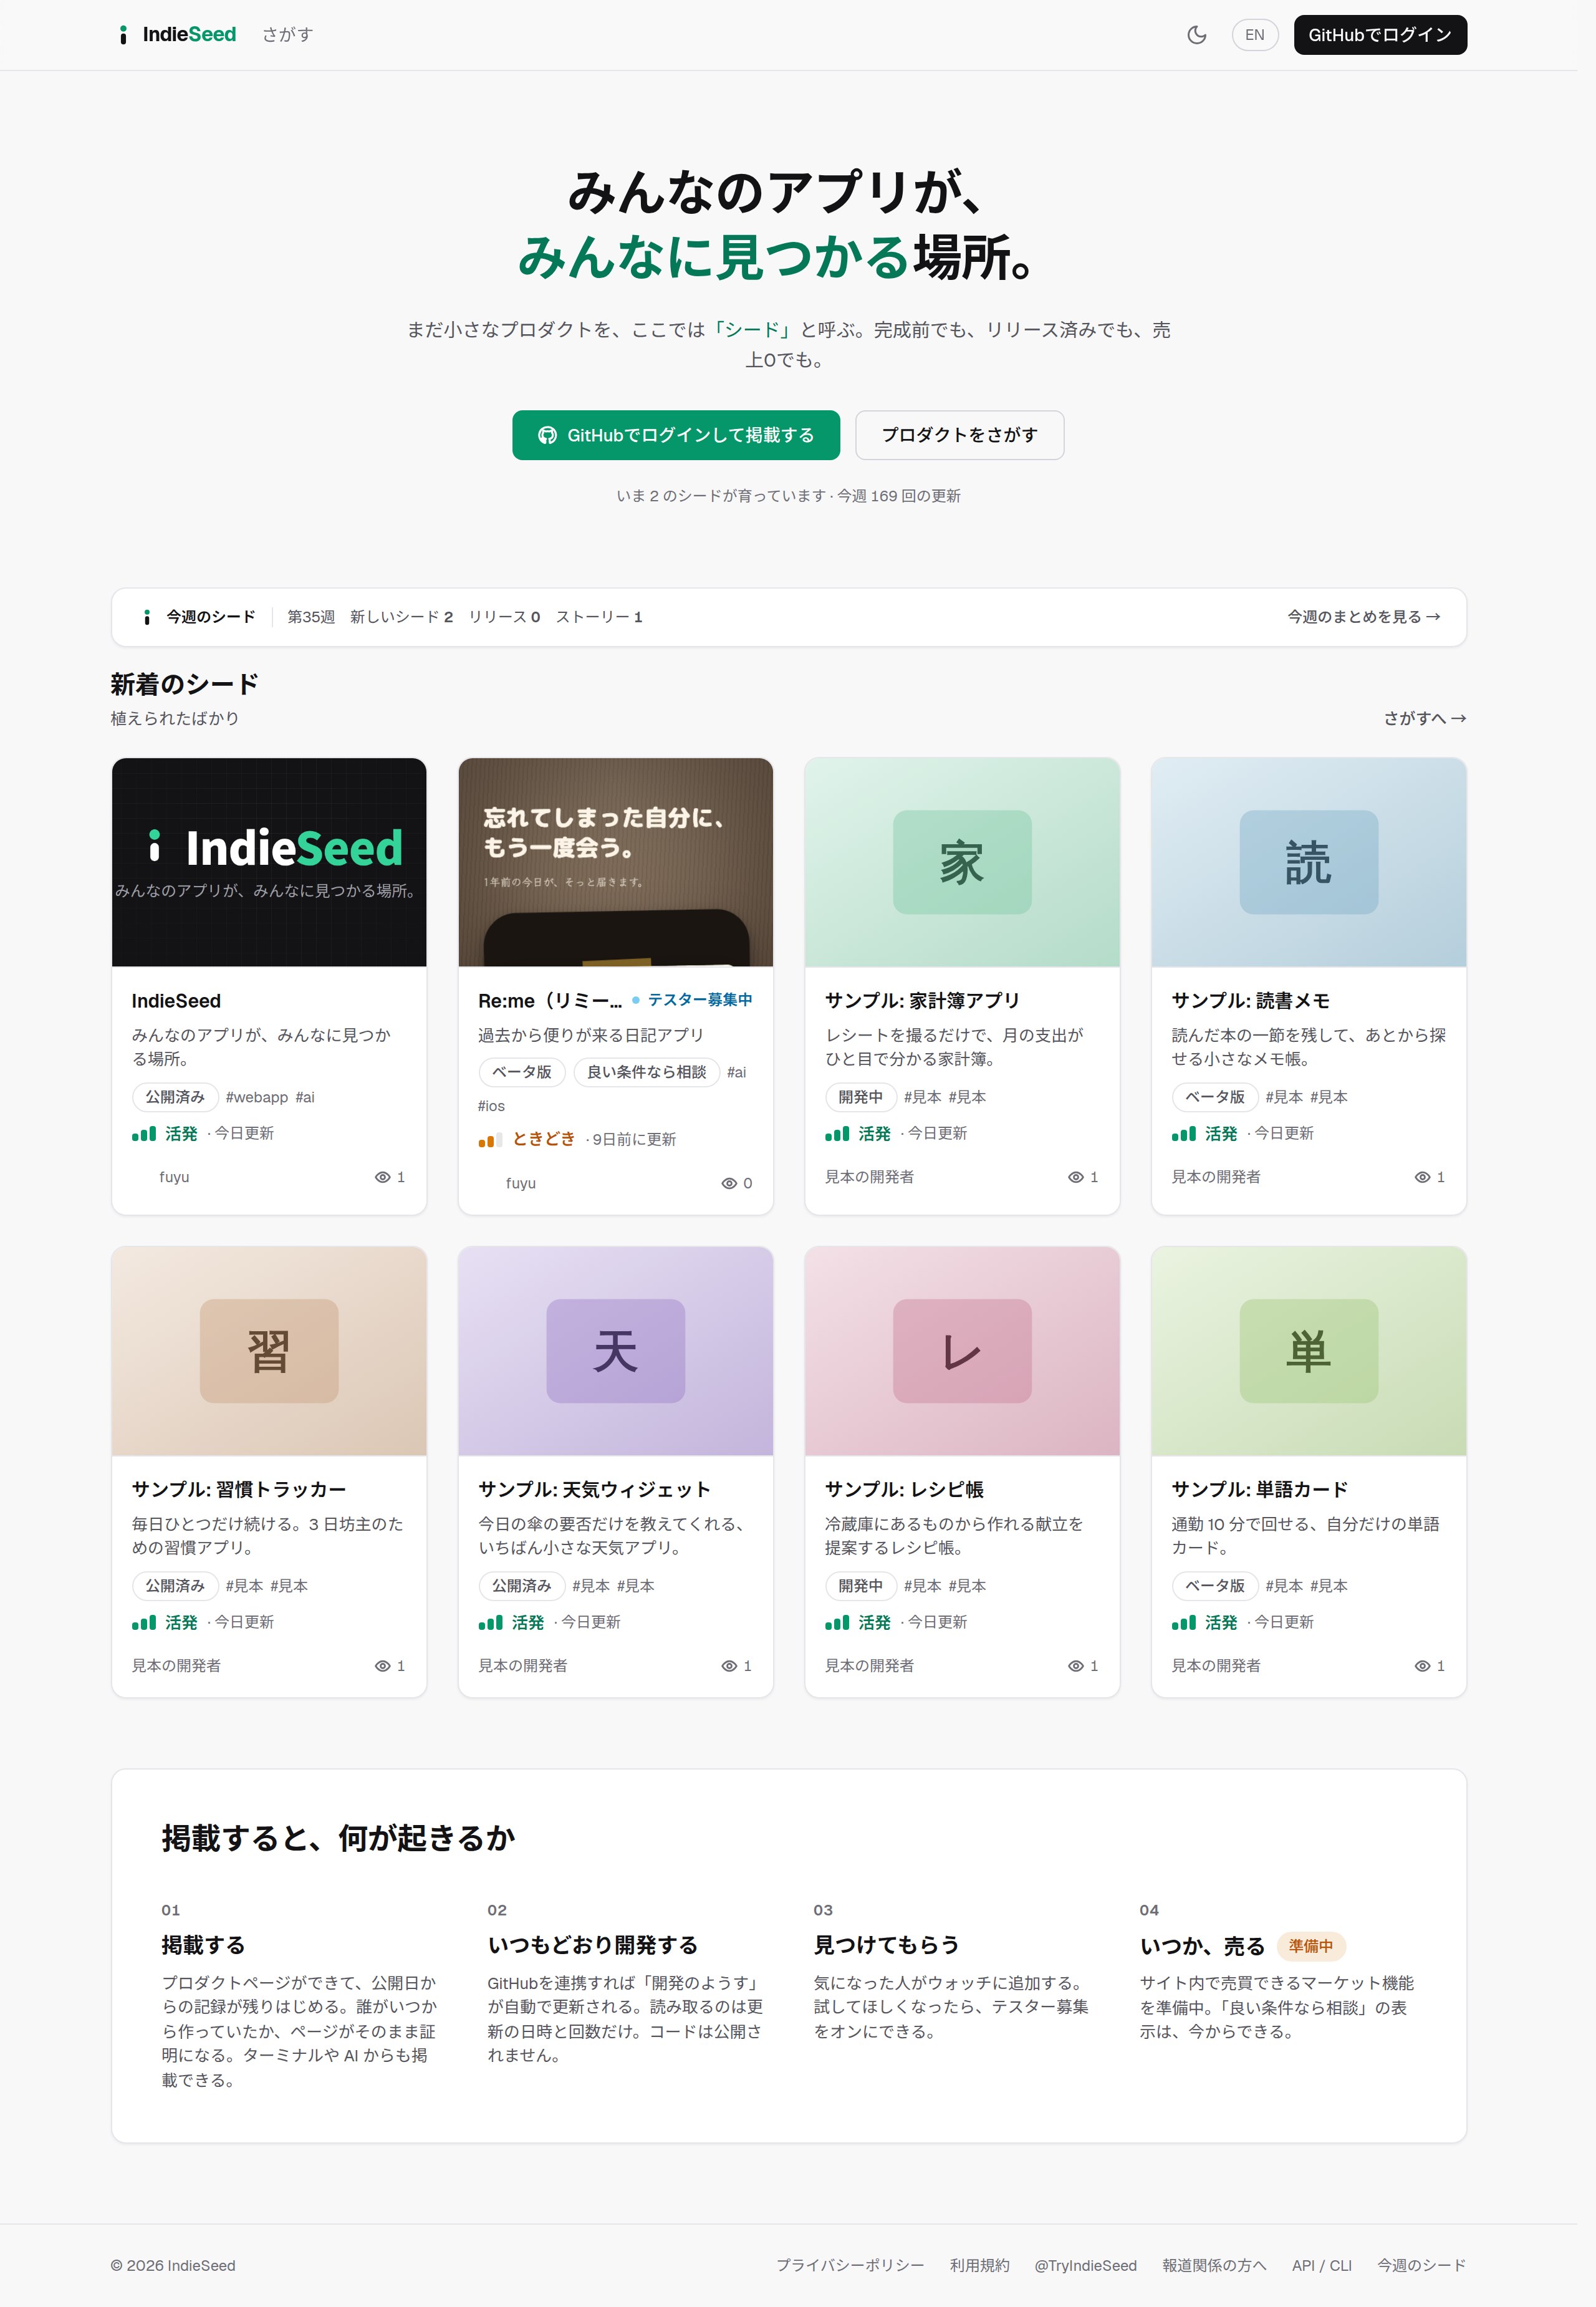Open 今週のまとめを見る link
Viewport: 1596px width, 2307px height.
point(1363,617)
